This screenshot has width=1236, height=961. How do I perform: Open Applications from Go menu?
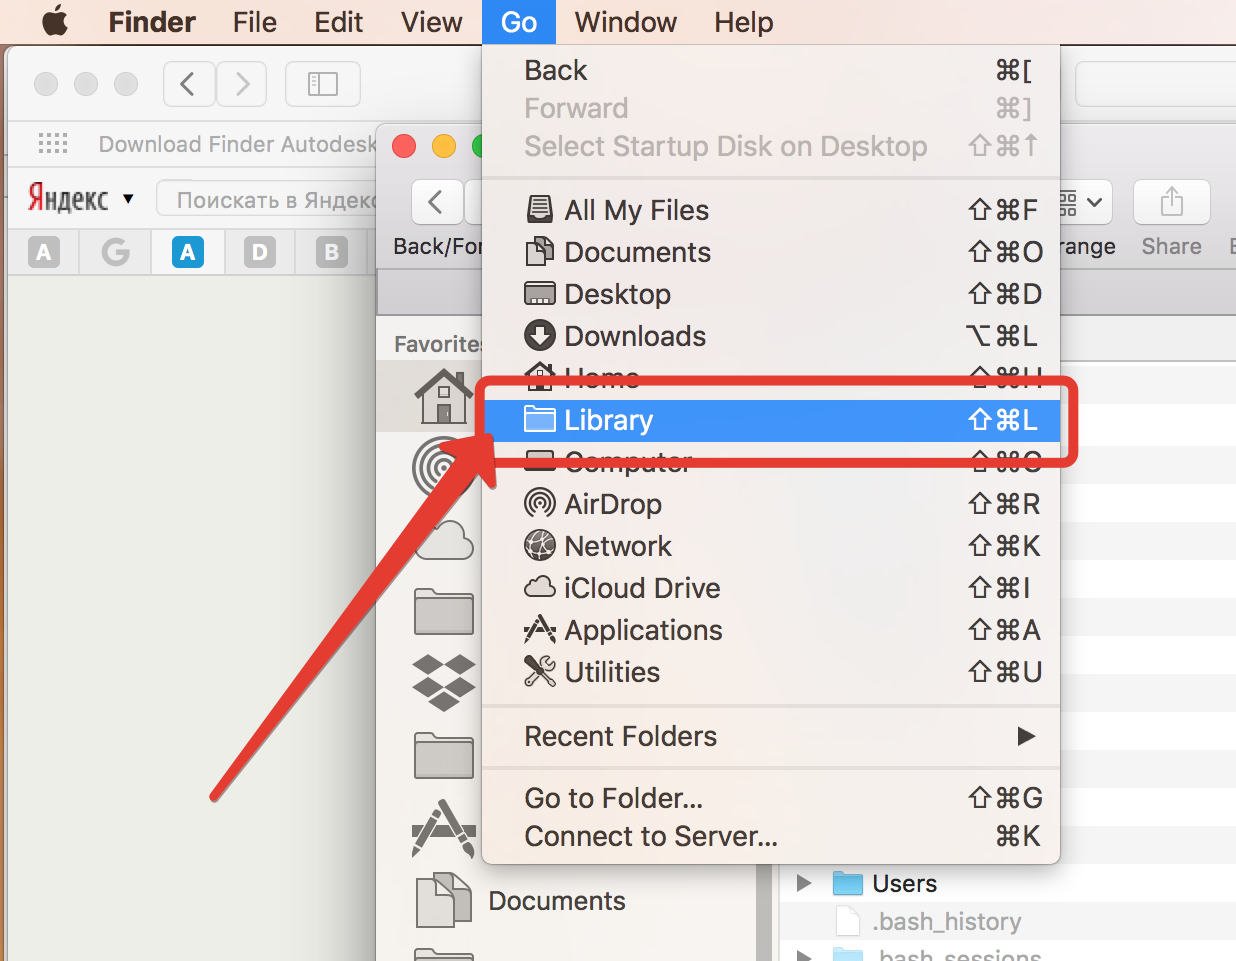(x=771, y=630)
